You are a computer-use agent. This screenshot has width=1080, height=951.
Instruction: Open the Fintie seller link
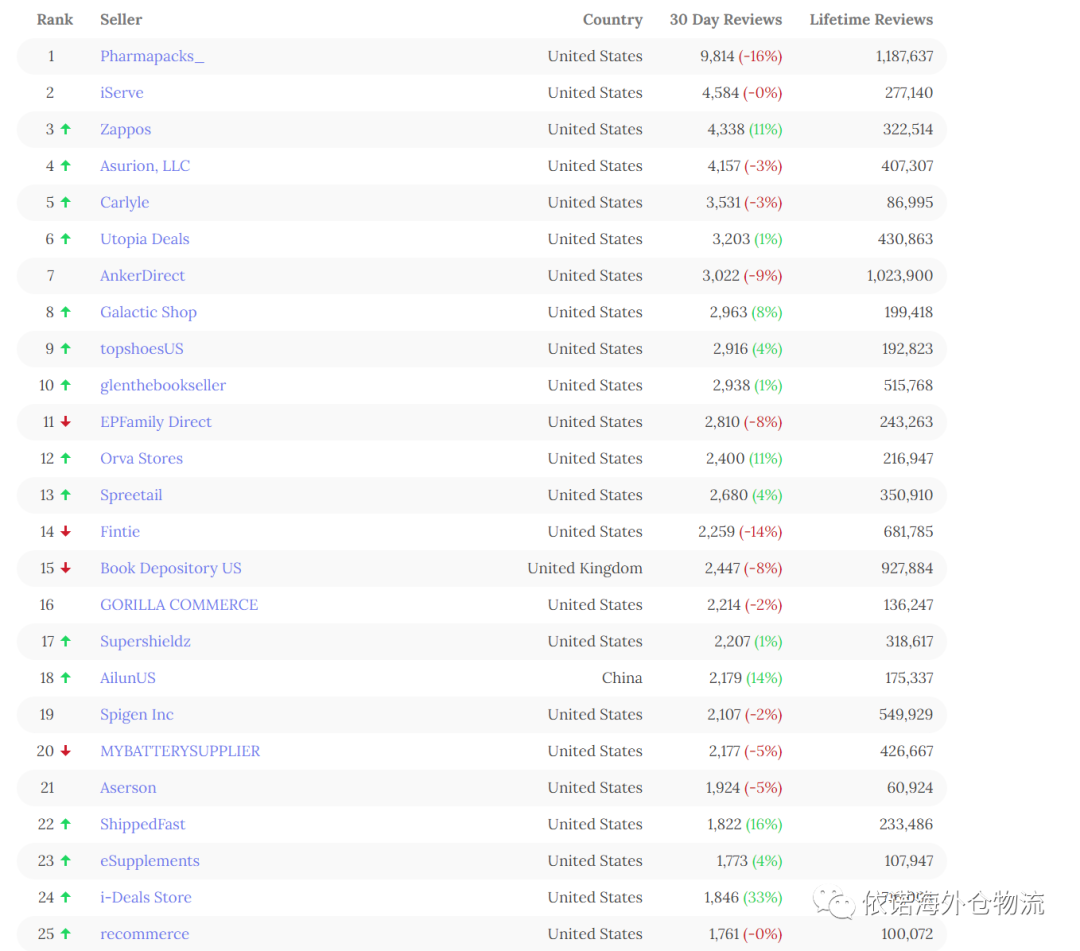tap(120, 531)
